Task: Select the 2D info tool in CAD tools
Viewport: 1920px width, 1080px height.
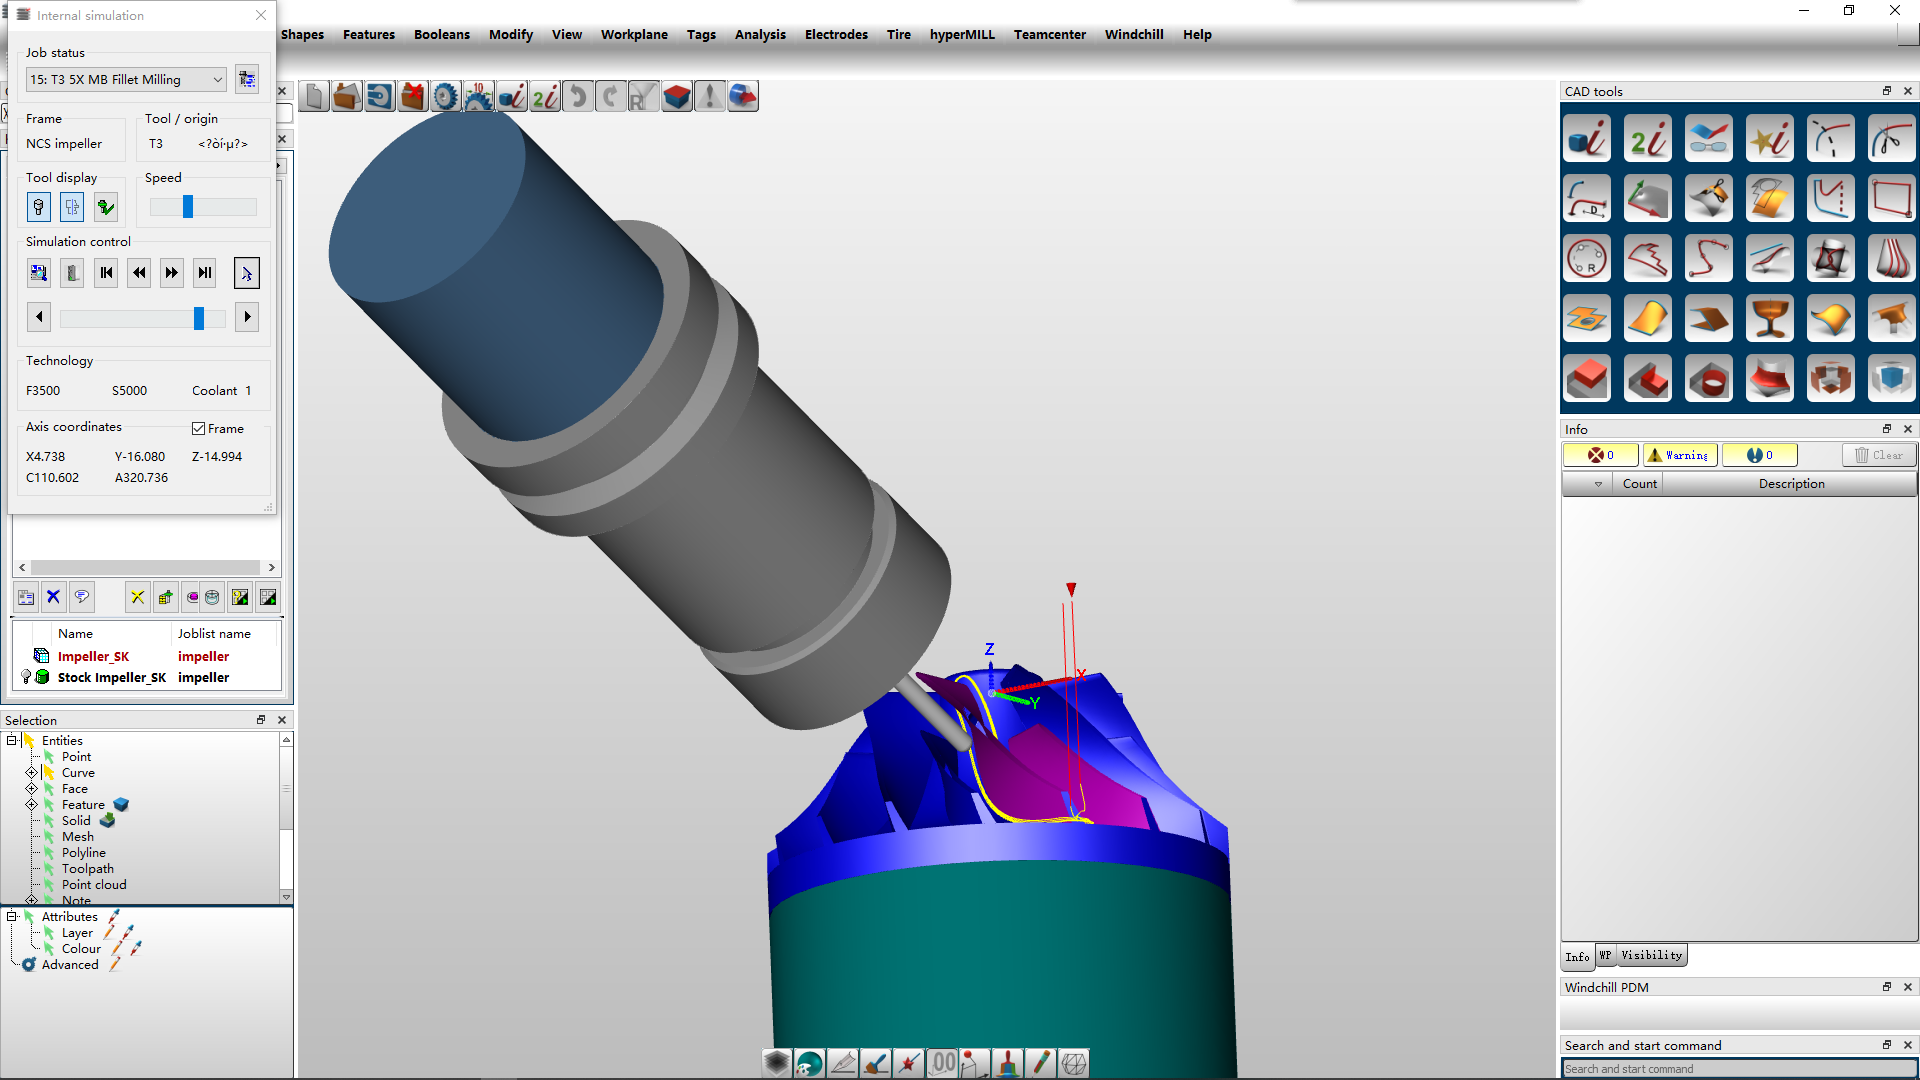Action: (x=1648, y=138)
